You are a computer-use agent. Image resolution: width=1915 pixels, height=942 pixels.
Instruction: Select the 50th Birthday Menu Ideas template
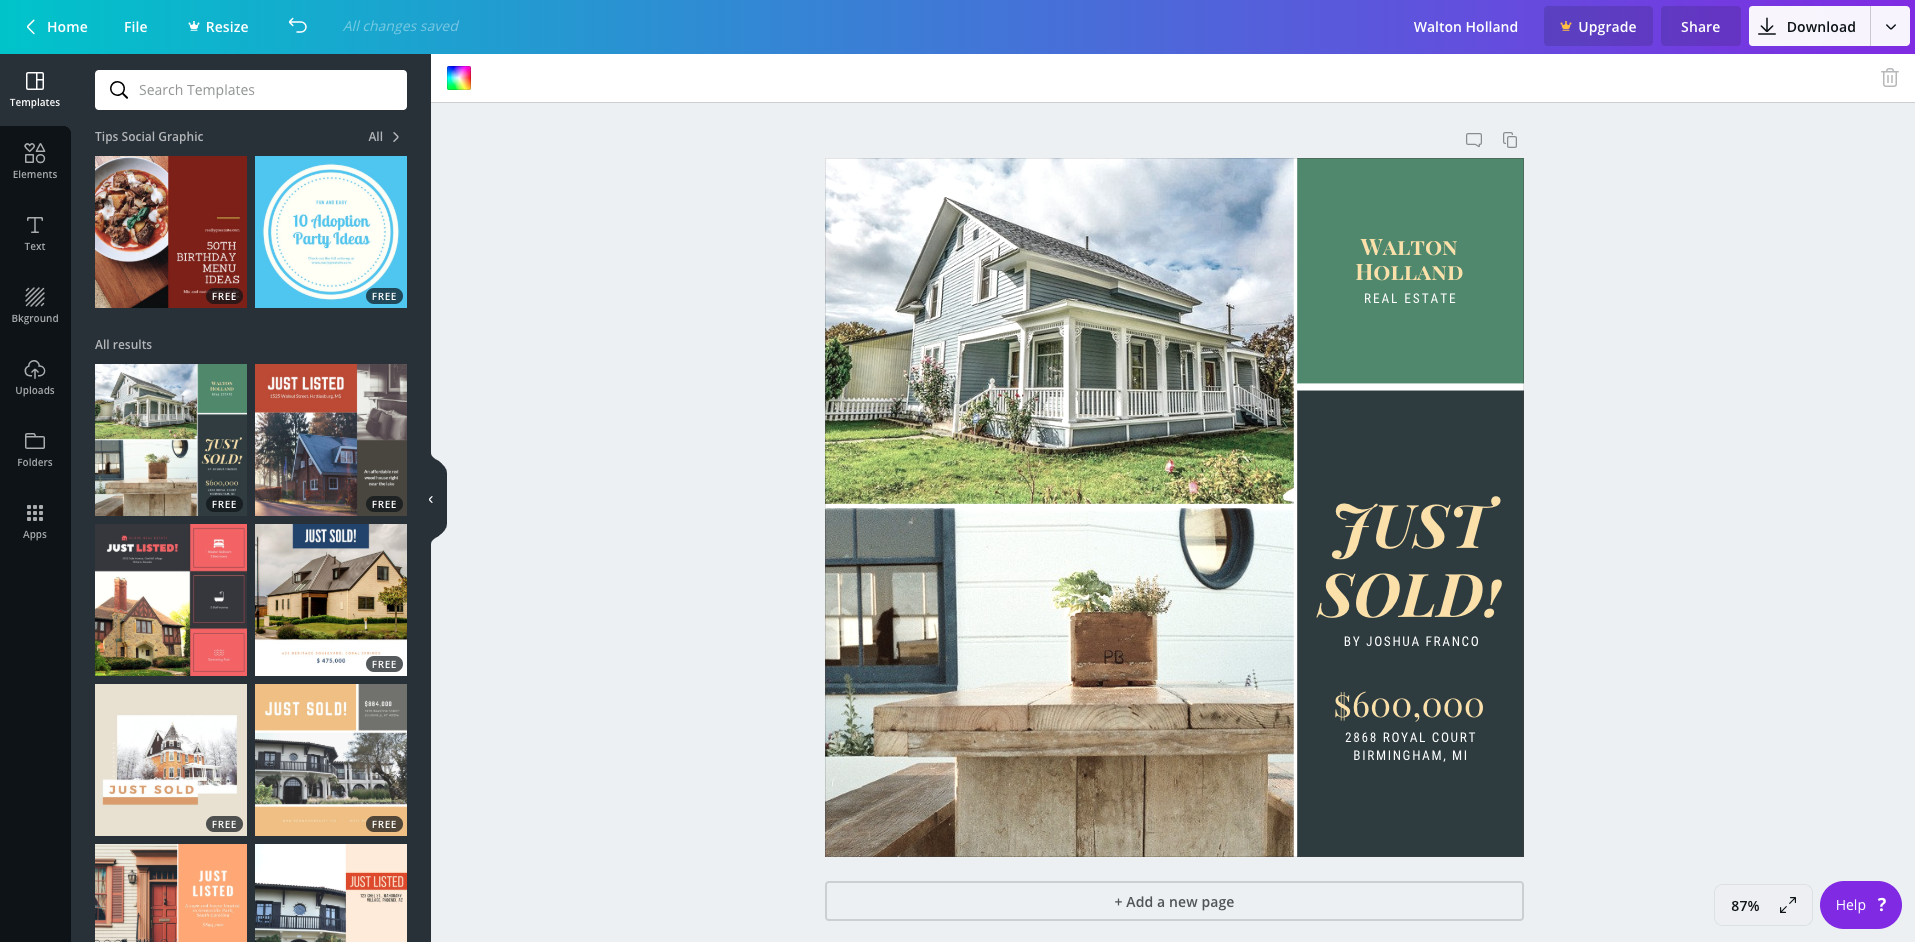[171, 232]
